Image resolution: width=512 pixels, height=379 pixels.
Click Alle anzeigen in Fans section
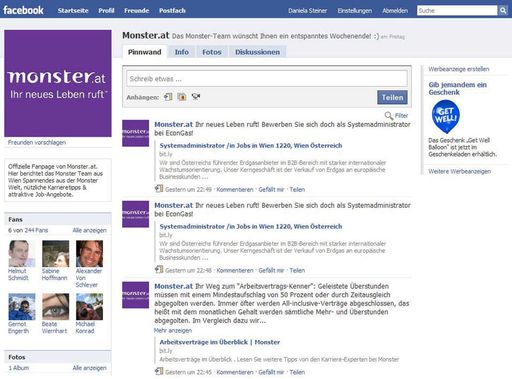pyautogui.click(x=90, y=230)
